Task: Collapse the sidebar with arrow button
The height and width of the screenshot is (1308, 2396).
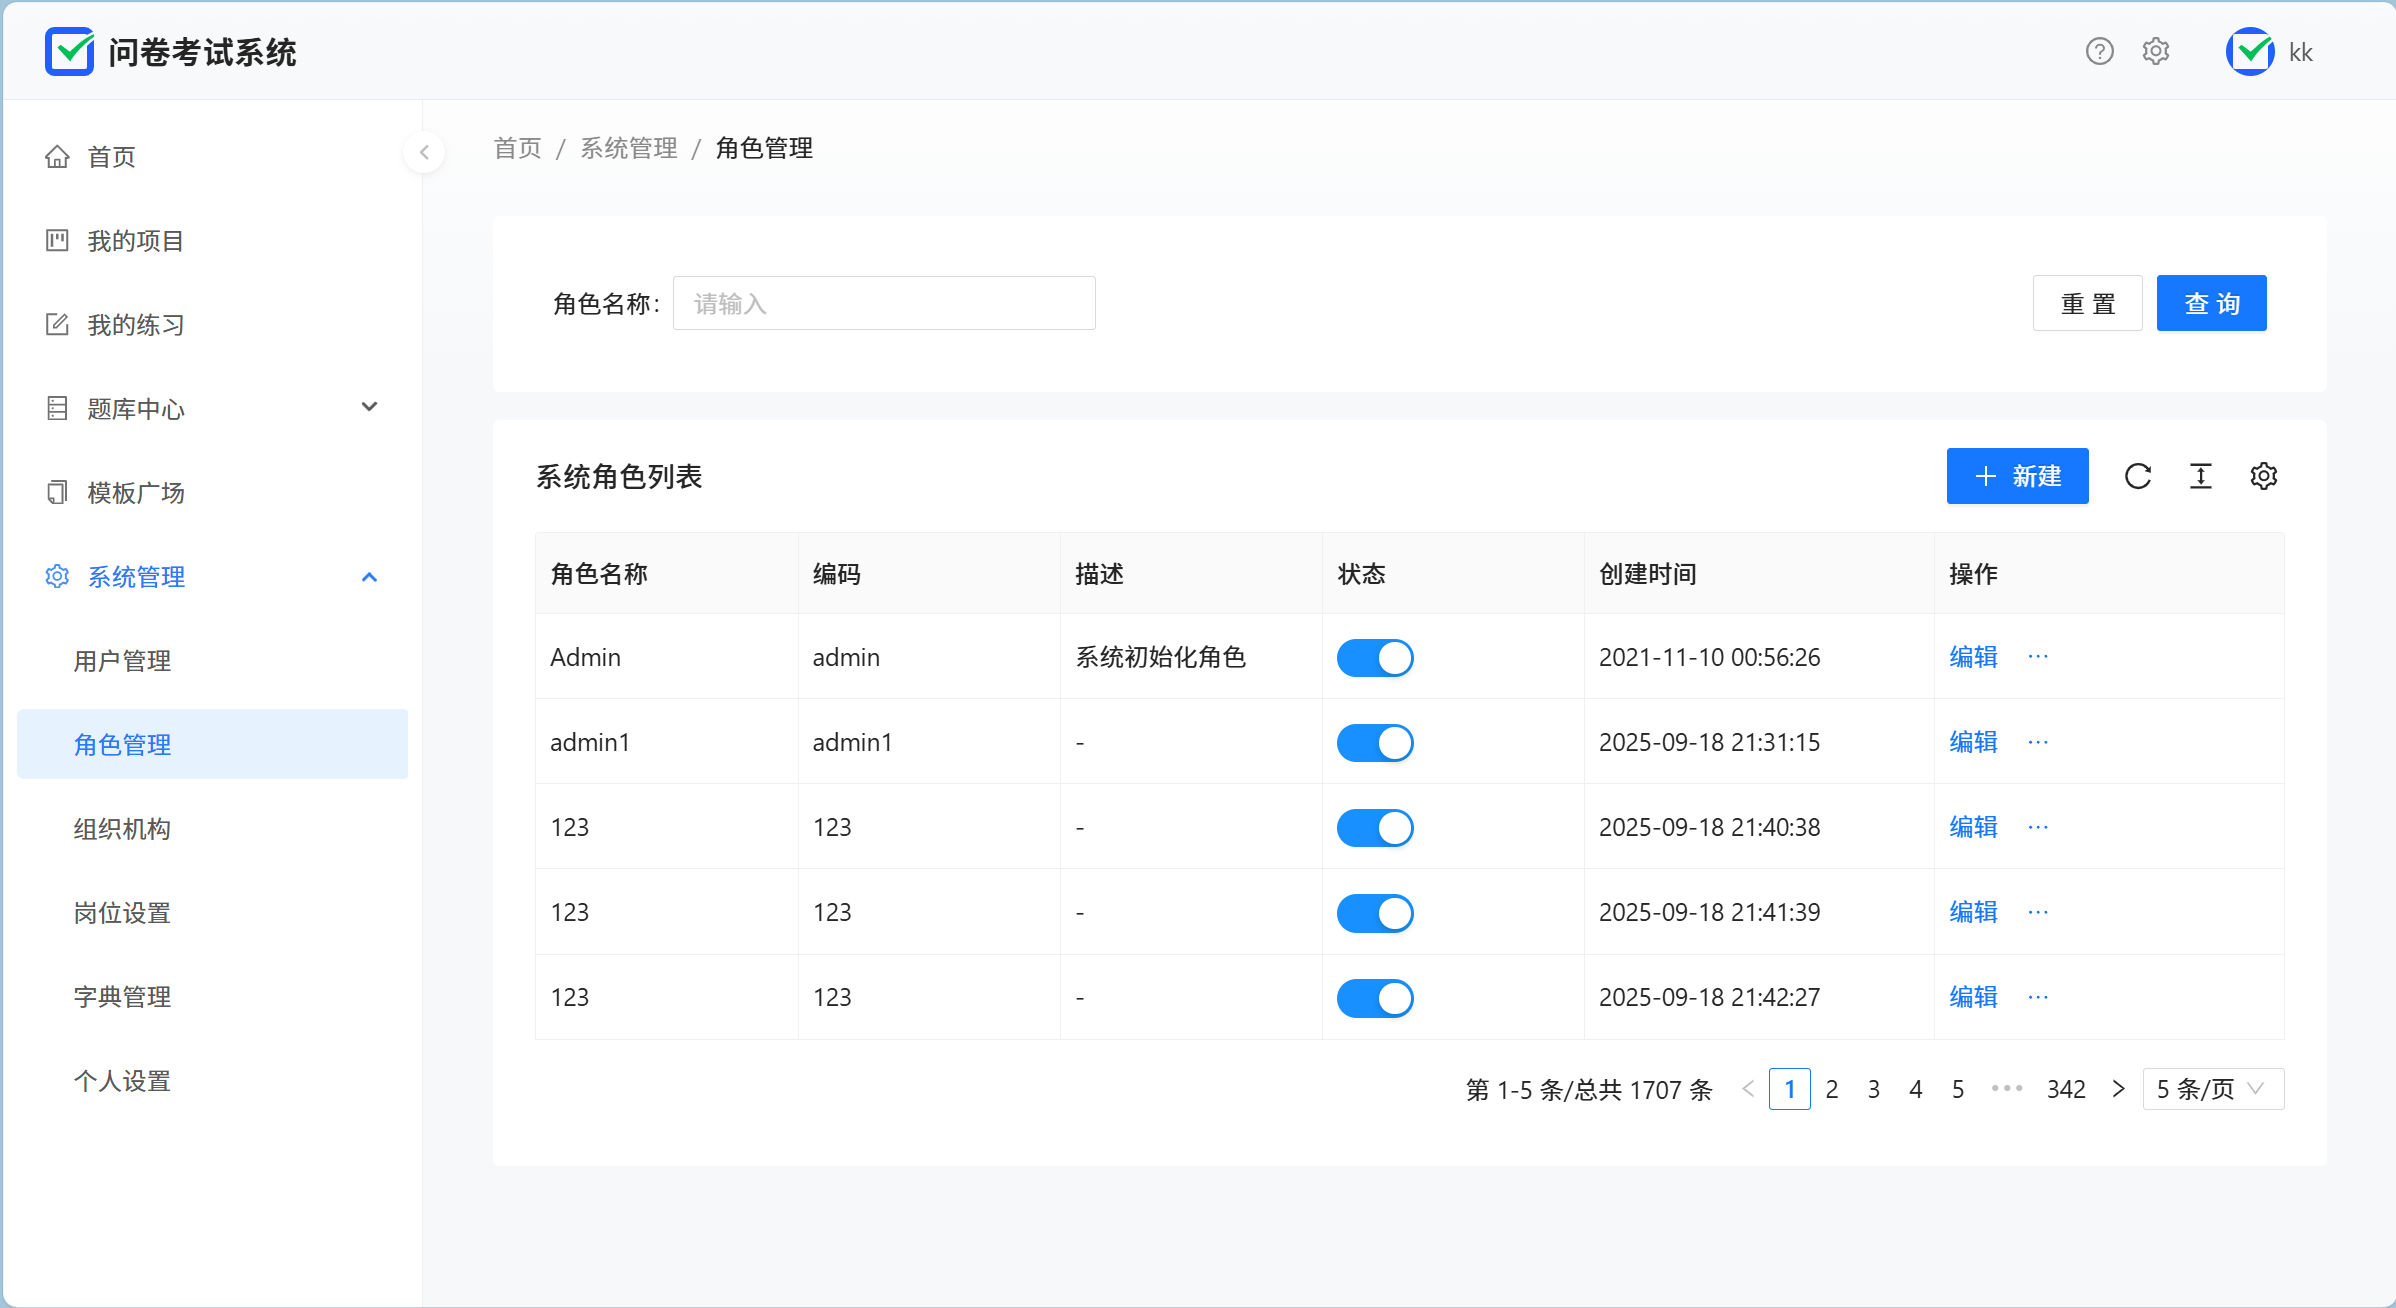Action: click(x=424, y=152)
